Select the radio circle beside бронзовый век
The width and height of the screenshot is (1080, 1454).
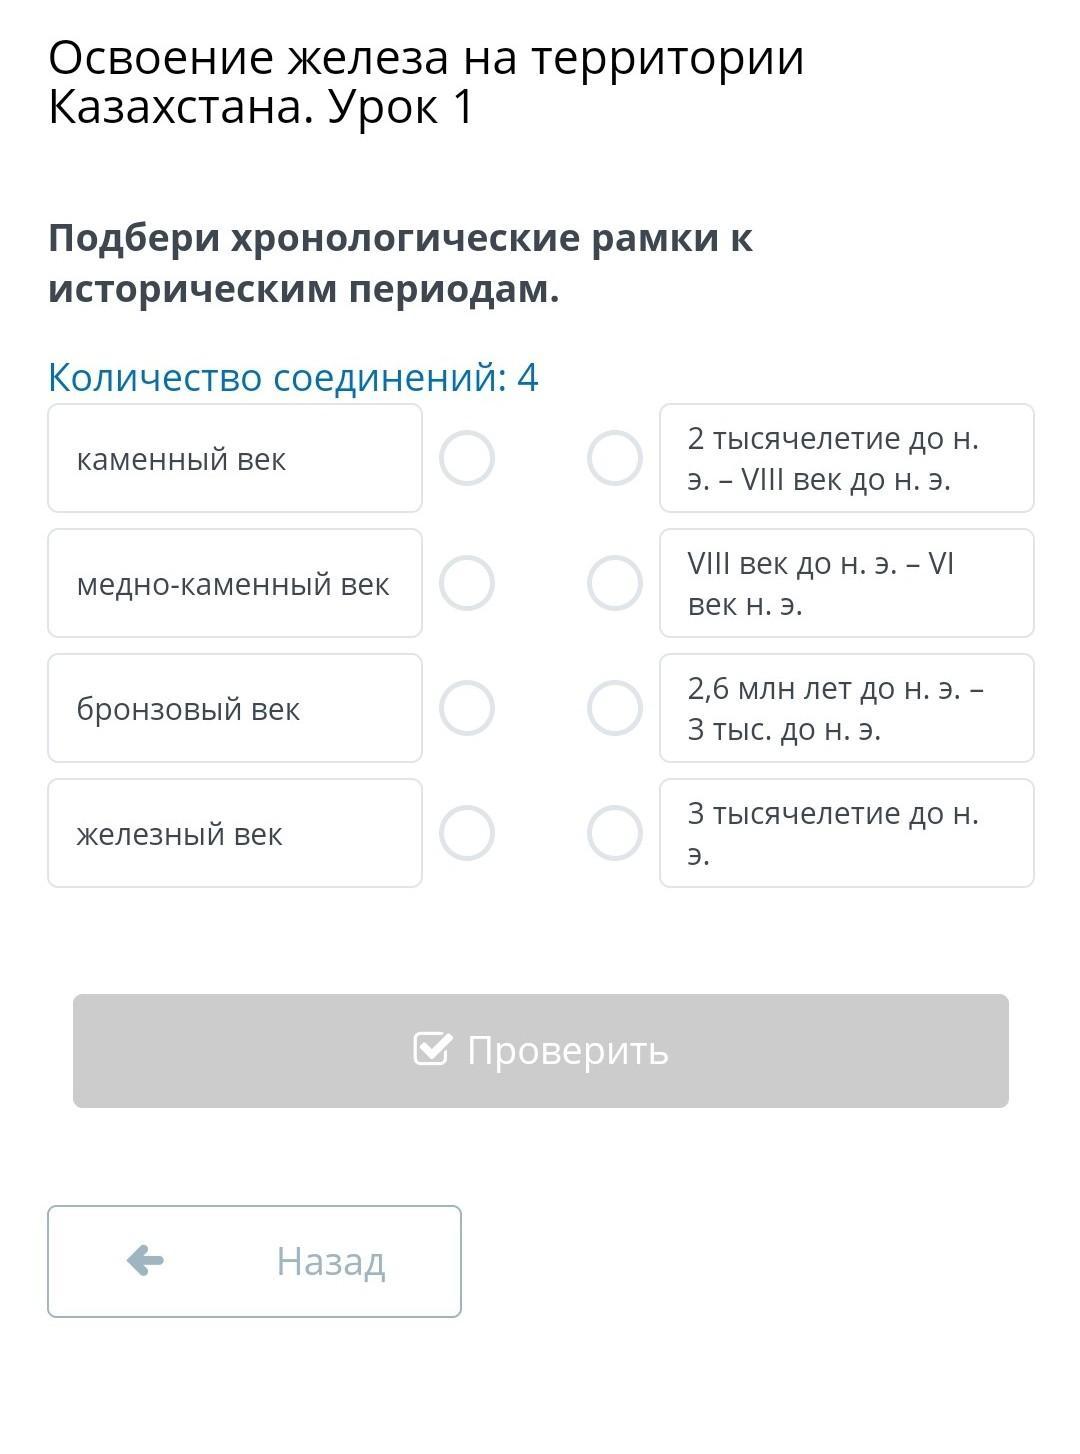tap(467, 709)
